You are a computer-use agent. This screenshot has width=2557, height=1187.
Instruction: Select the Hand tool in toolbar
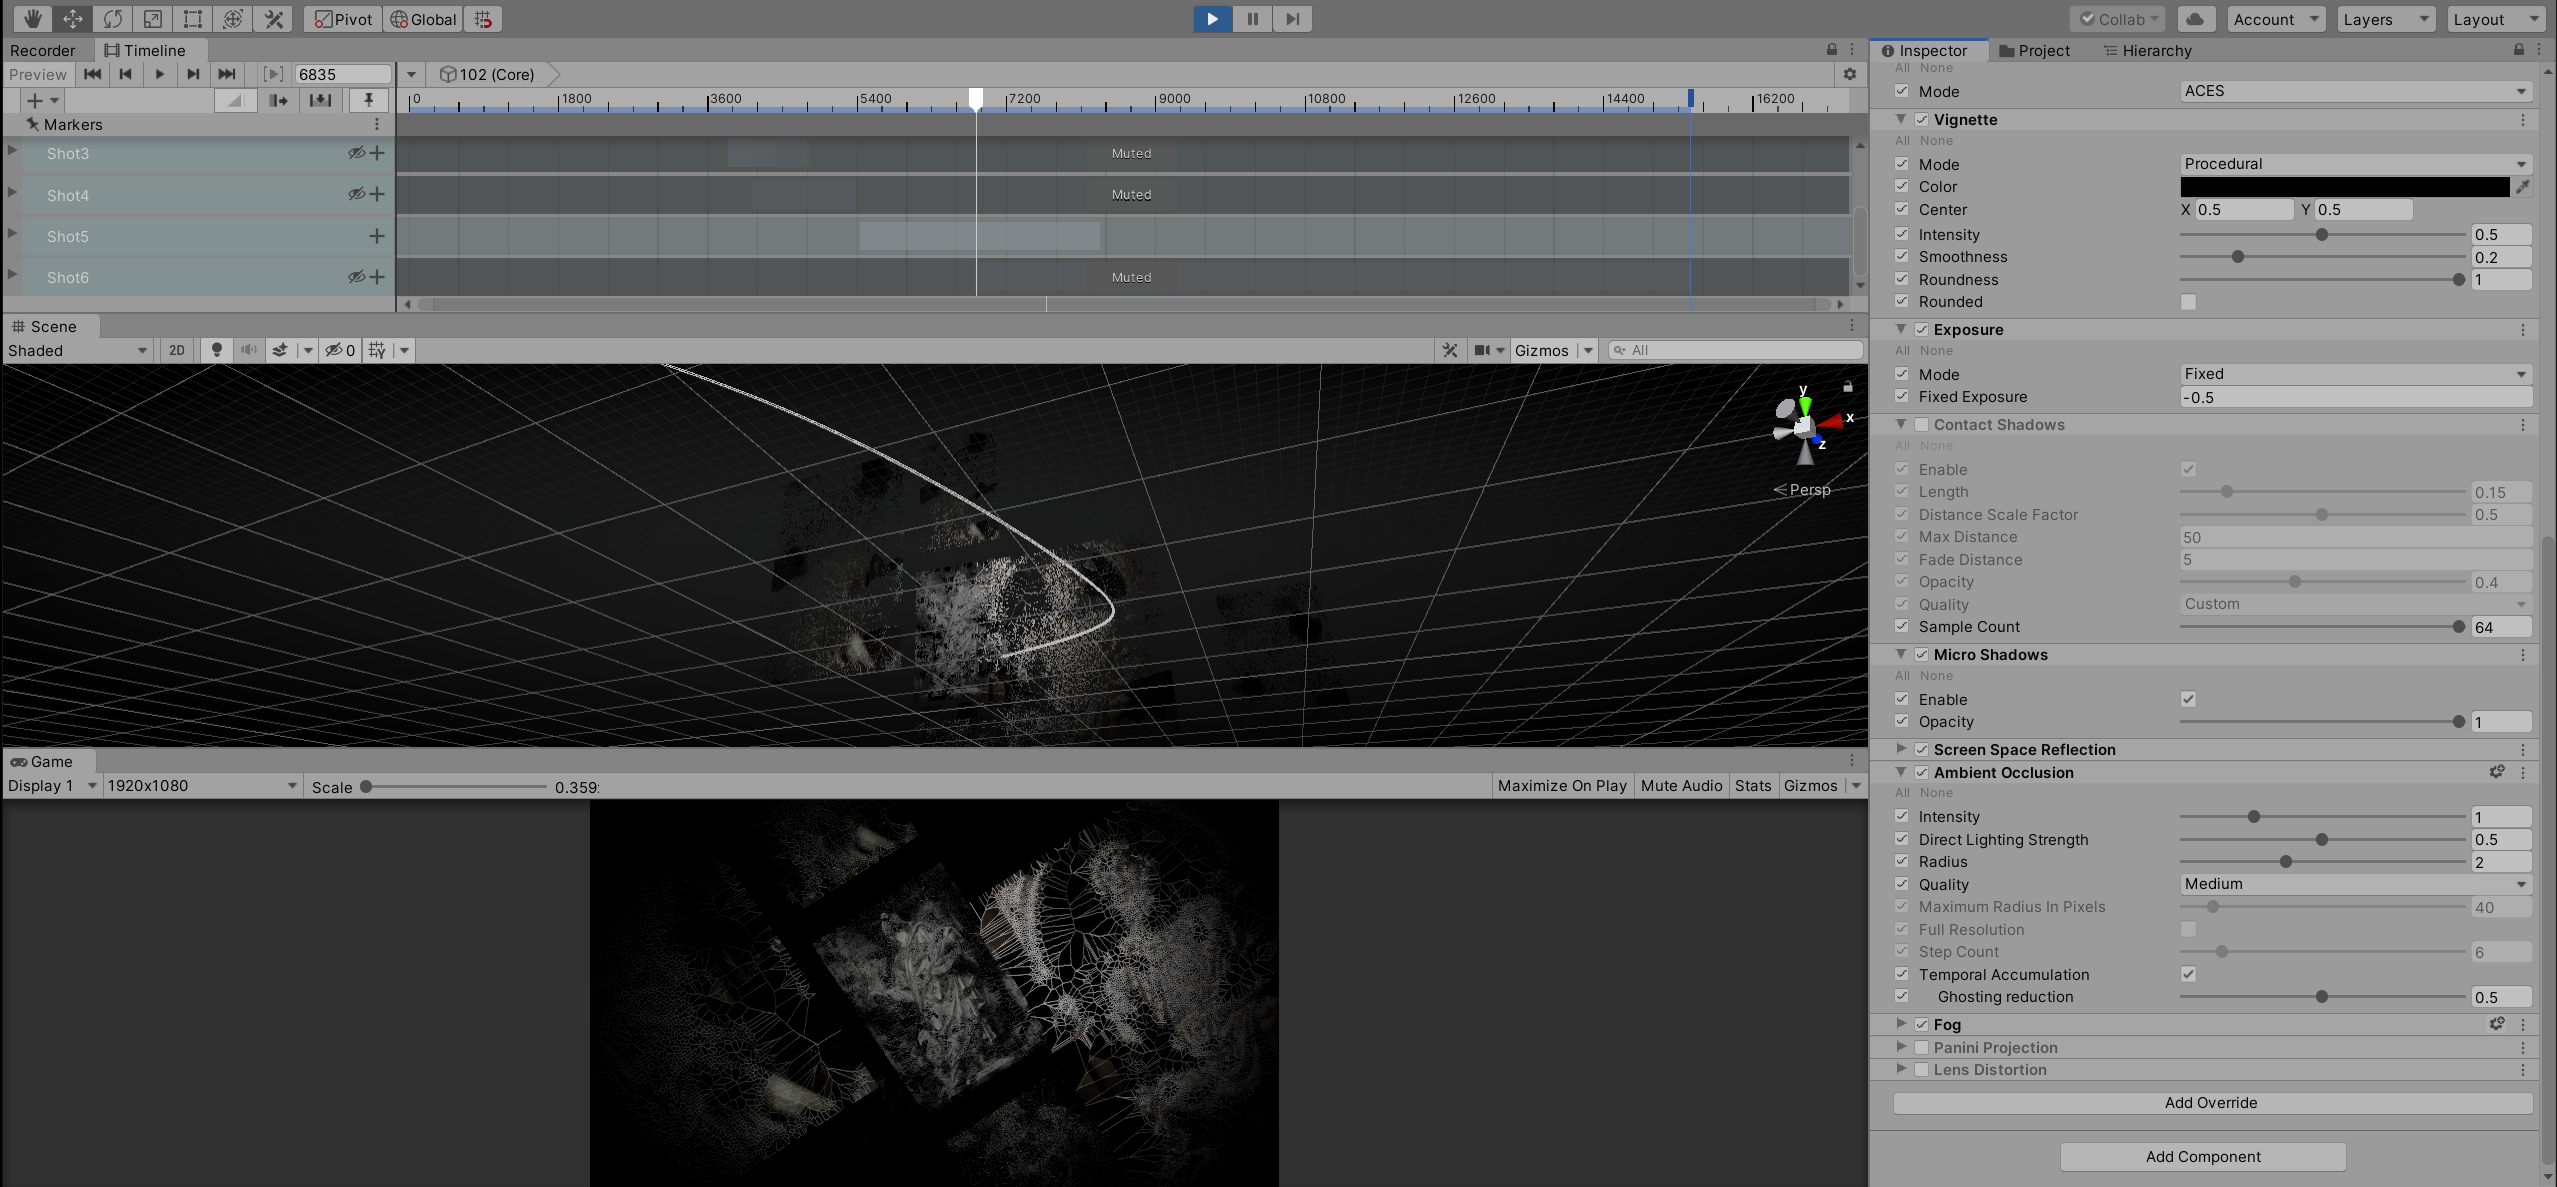(33, 19)
